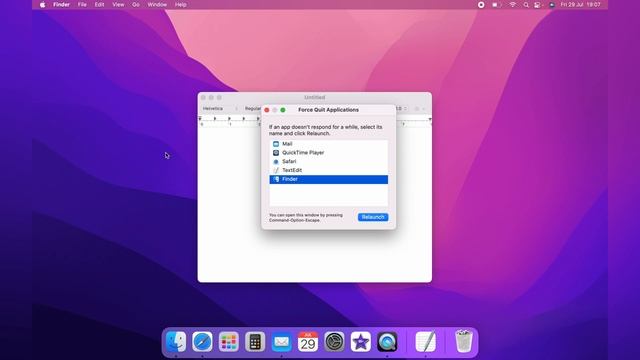
Task: Open the Apple menu
Action: click(42, 4)
